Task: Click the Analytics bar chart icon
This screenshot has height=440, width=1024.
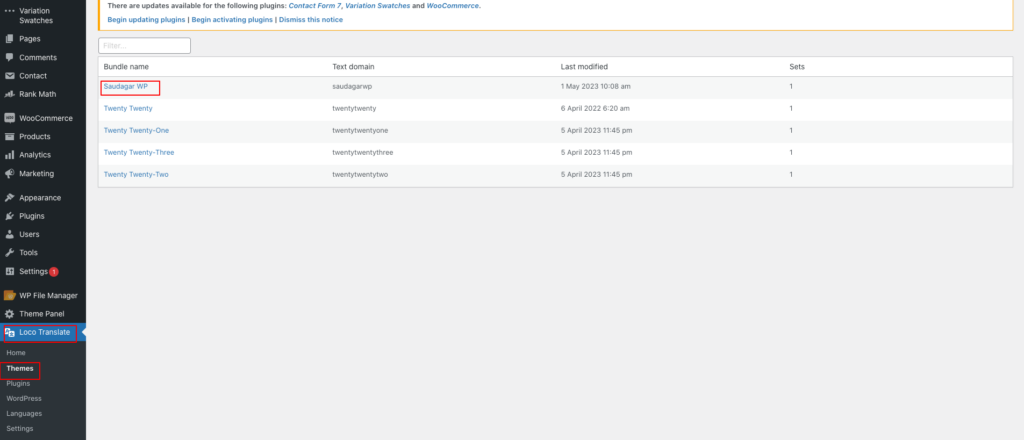Action: (9, 155)
